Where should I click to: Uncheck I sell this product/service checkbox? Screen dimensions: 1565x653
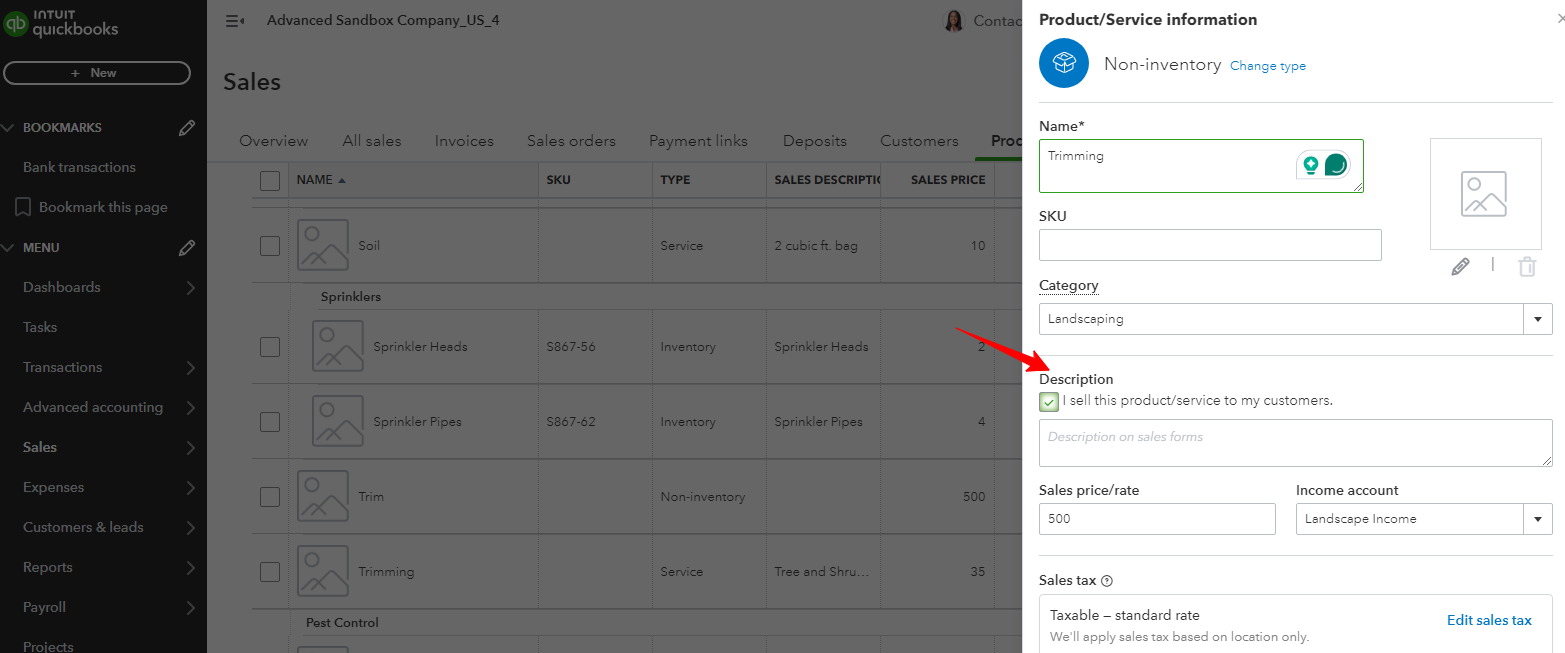coord(1049,402)
